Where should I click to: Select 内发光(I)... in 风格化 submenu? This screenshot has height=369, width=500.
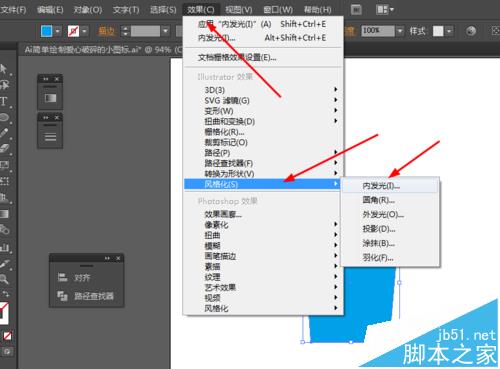pyautogui.click(x=390, y=186)
